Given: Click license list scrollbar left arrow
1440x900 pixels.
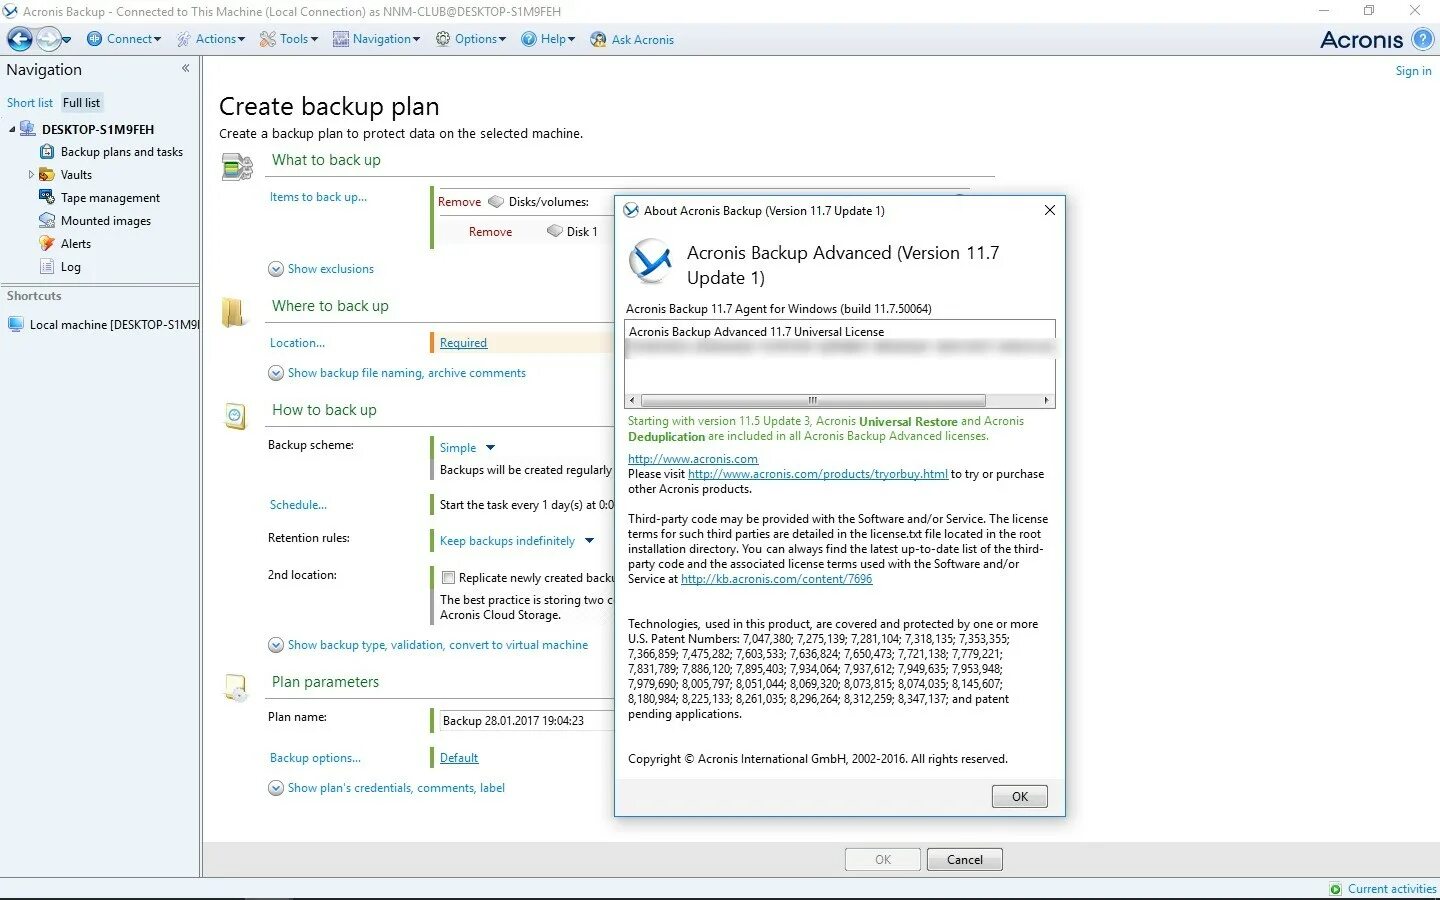Looking at the screenshot, I should click(632, 400).
